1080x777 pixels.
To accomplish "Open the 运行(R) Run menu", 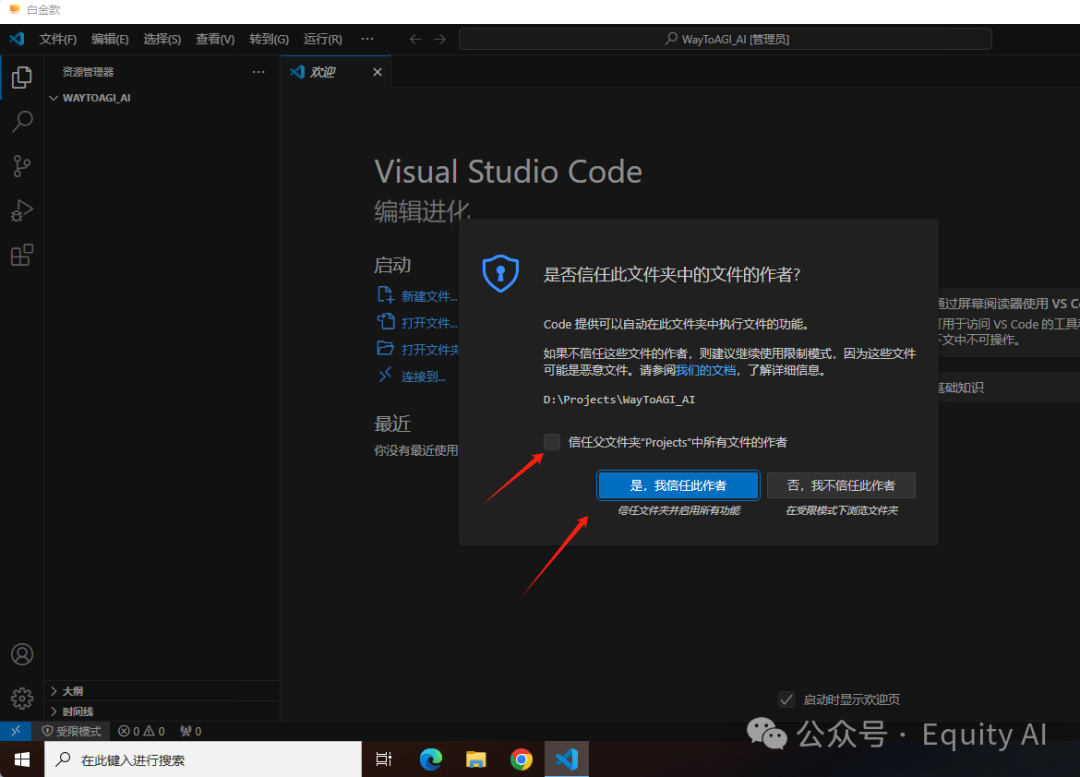I will click(323, 39).
